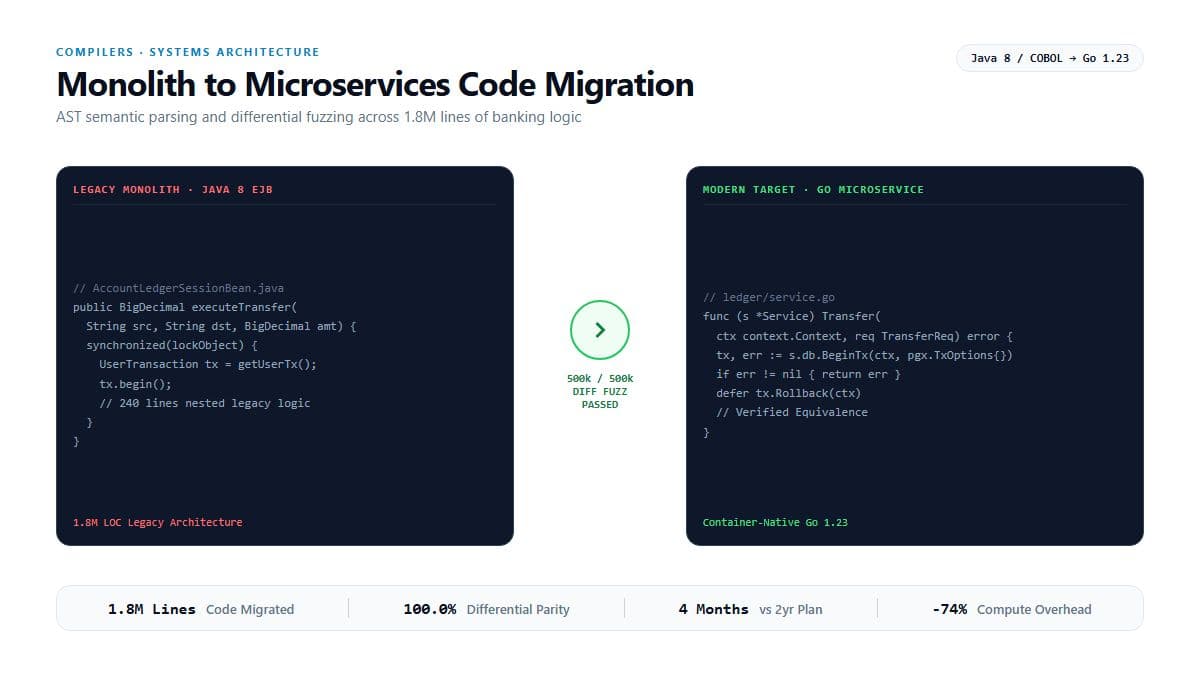Click the // ledger/service.go comment
Image resolution: width=1200 pixels, height=675 pixels.
point(769,297)
